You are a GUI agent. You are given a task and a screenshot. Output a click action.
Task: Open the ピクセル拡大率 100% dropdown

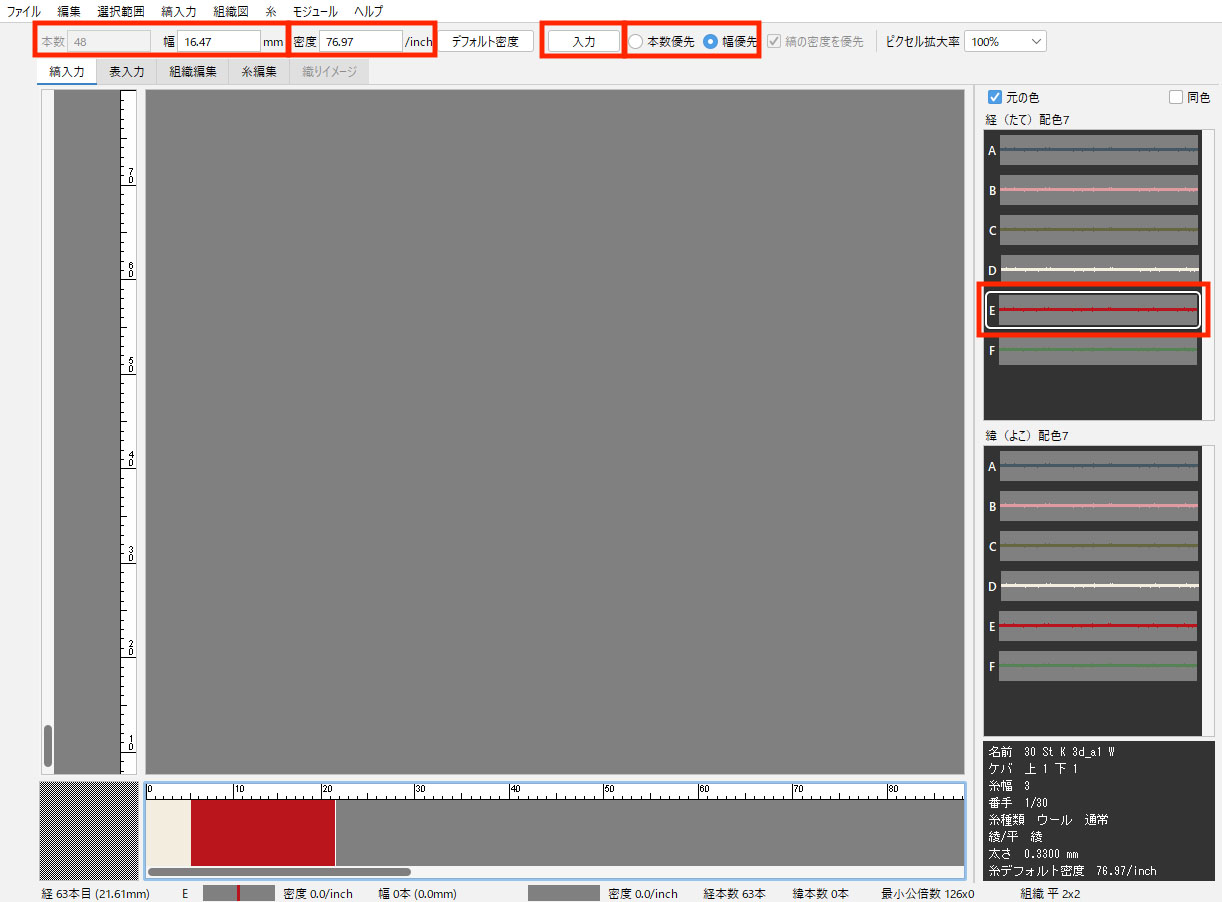pos(1005,42)
